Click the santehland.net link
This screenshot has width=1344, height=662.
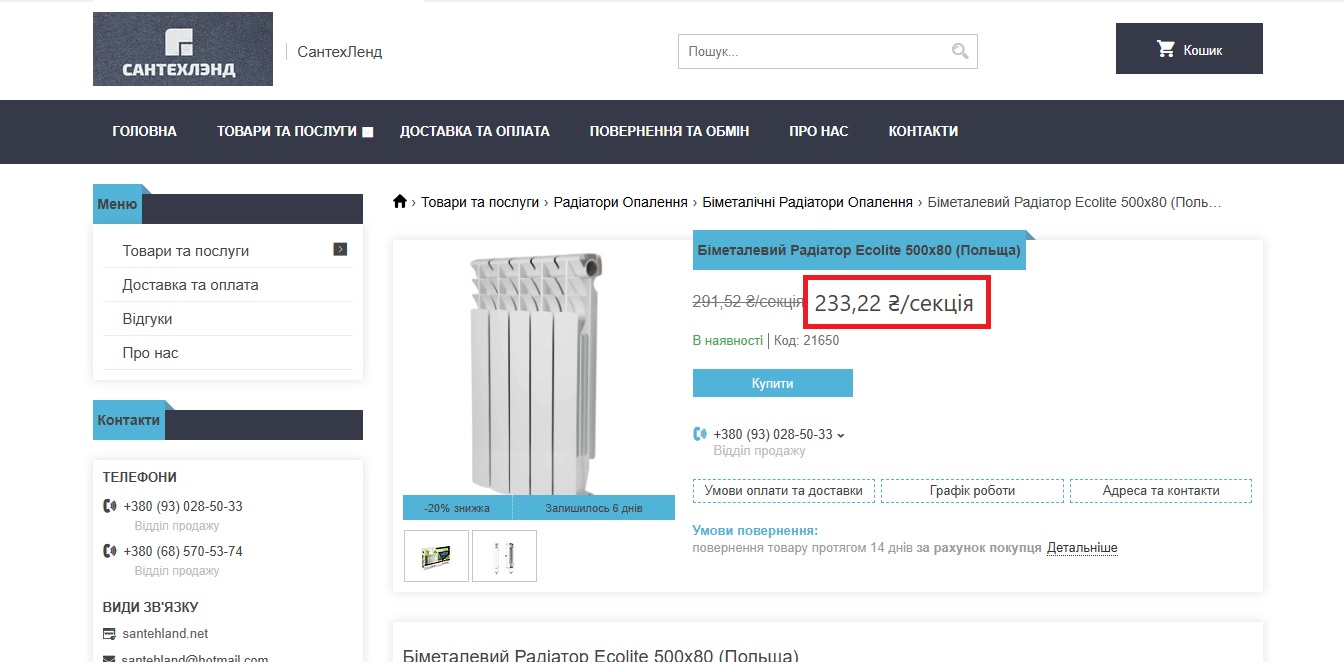pyautogui.click(x=165, y=634)
